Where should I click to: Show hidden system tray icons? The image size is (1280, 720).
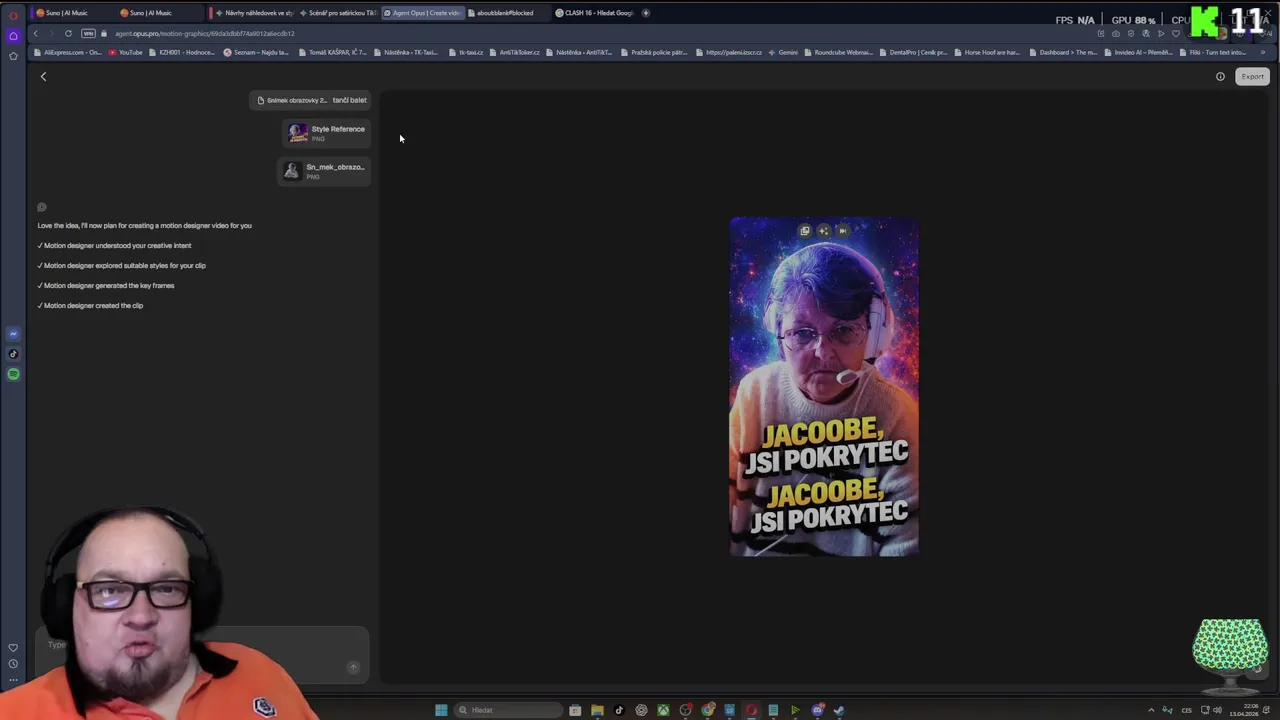[x=1151, y=710]
